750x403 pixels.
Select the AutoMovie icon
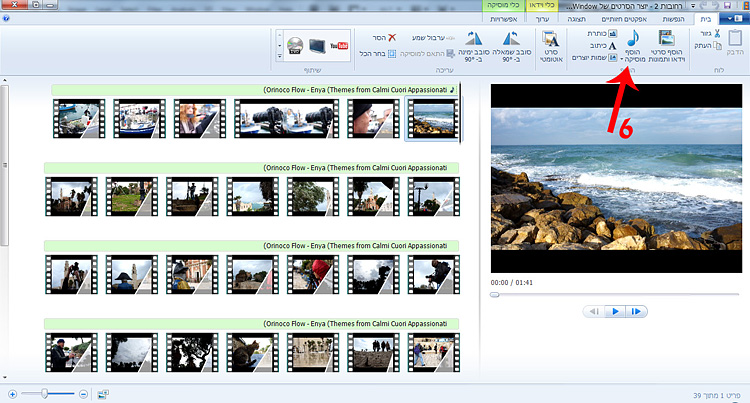(550, 40)
